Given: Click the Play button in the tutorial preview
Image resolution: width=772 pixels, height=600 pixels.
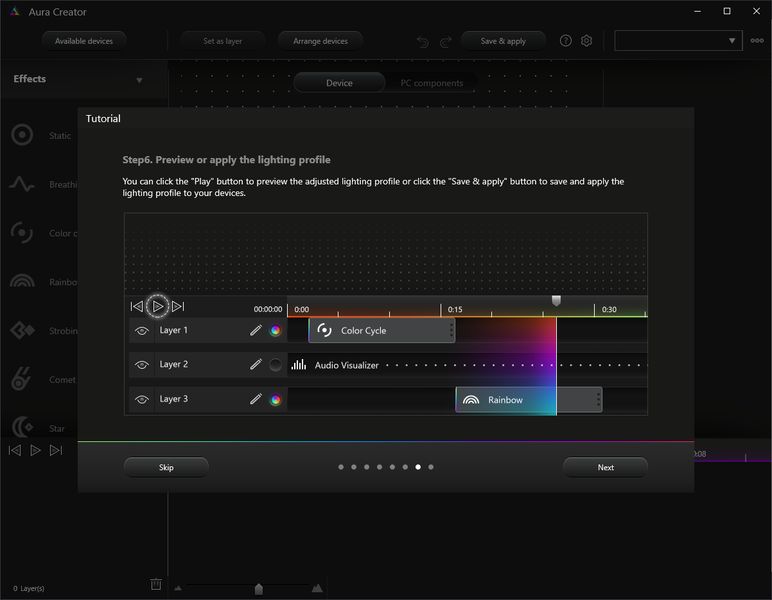Looking at the screenshot, I should tap(158, 307).
